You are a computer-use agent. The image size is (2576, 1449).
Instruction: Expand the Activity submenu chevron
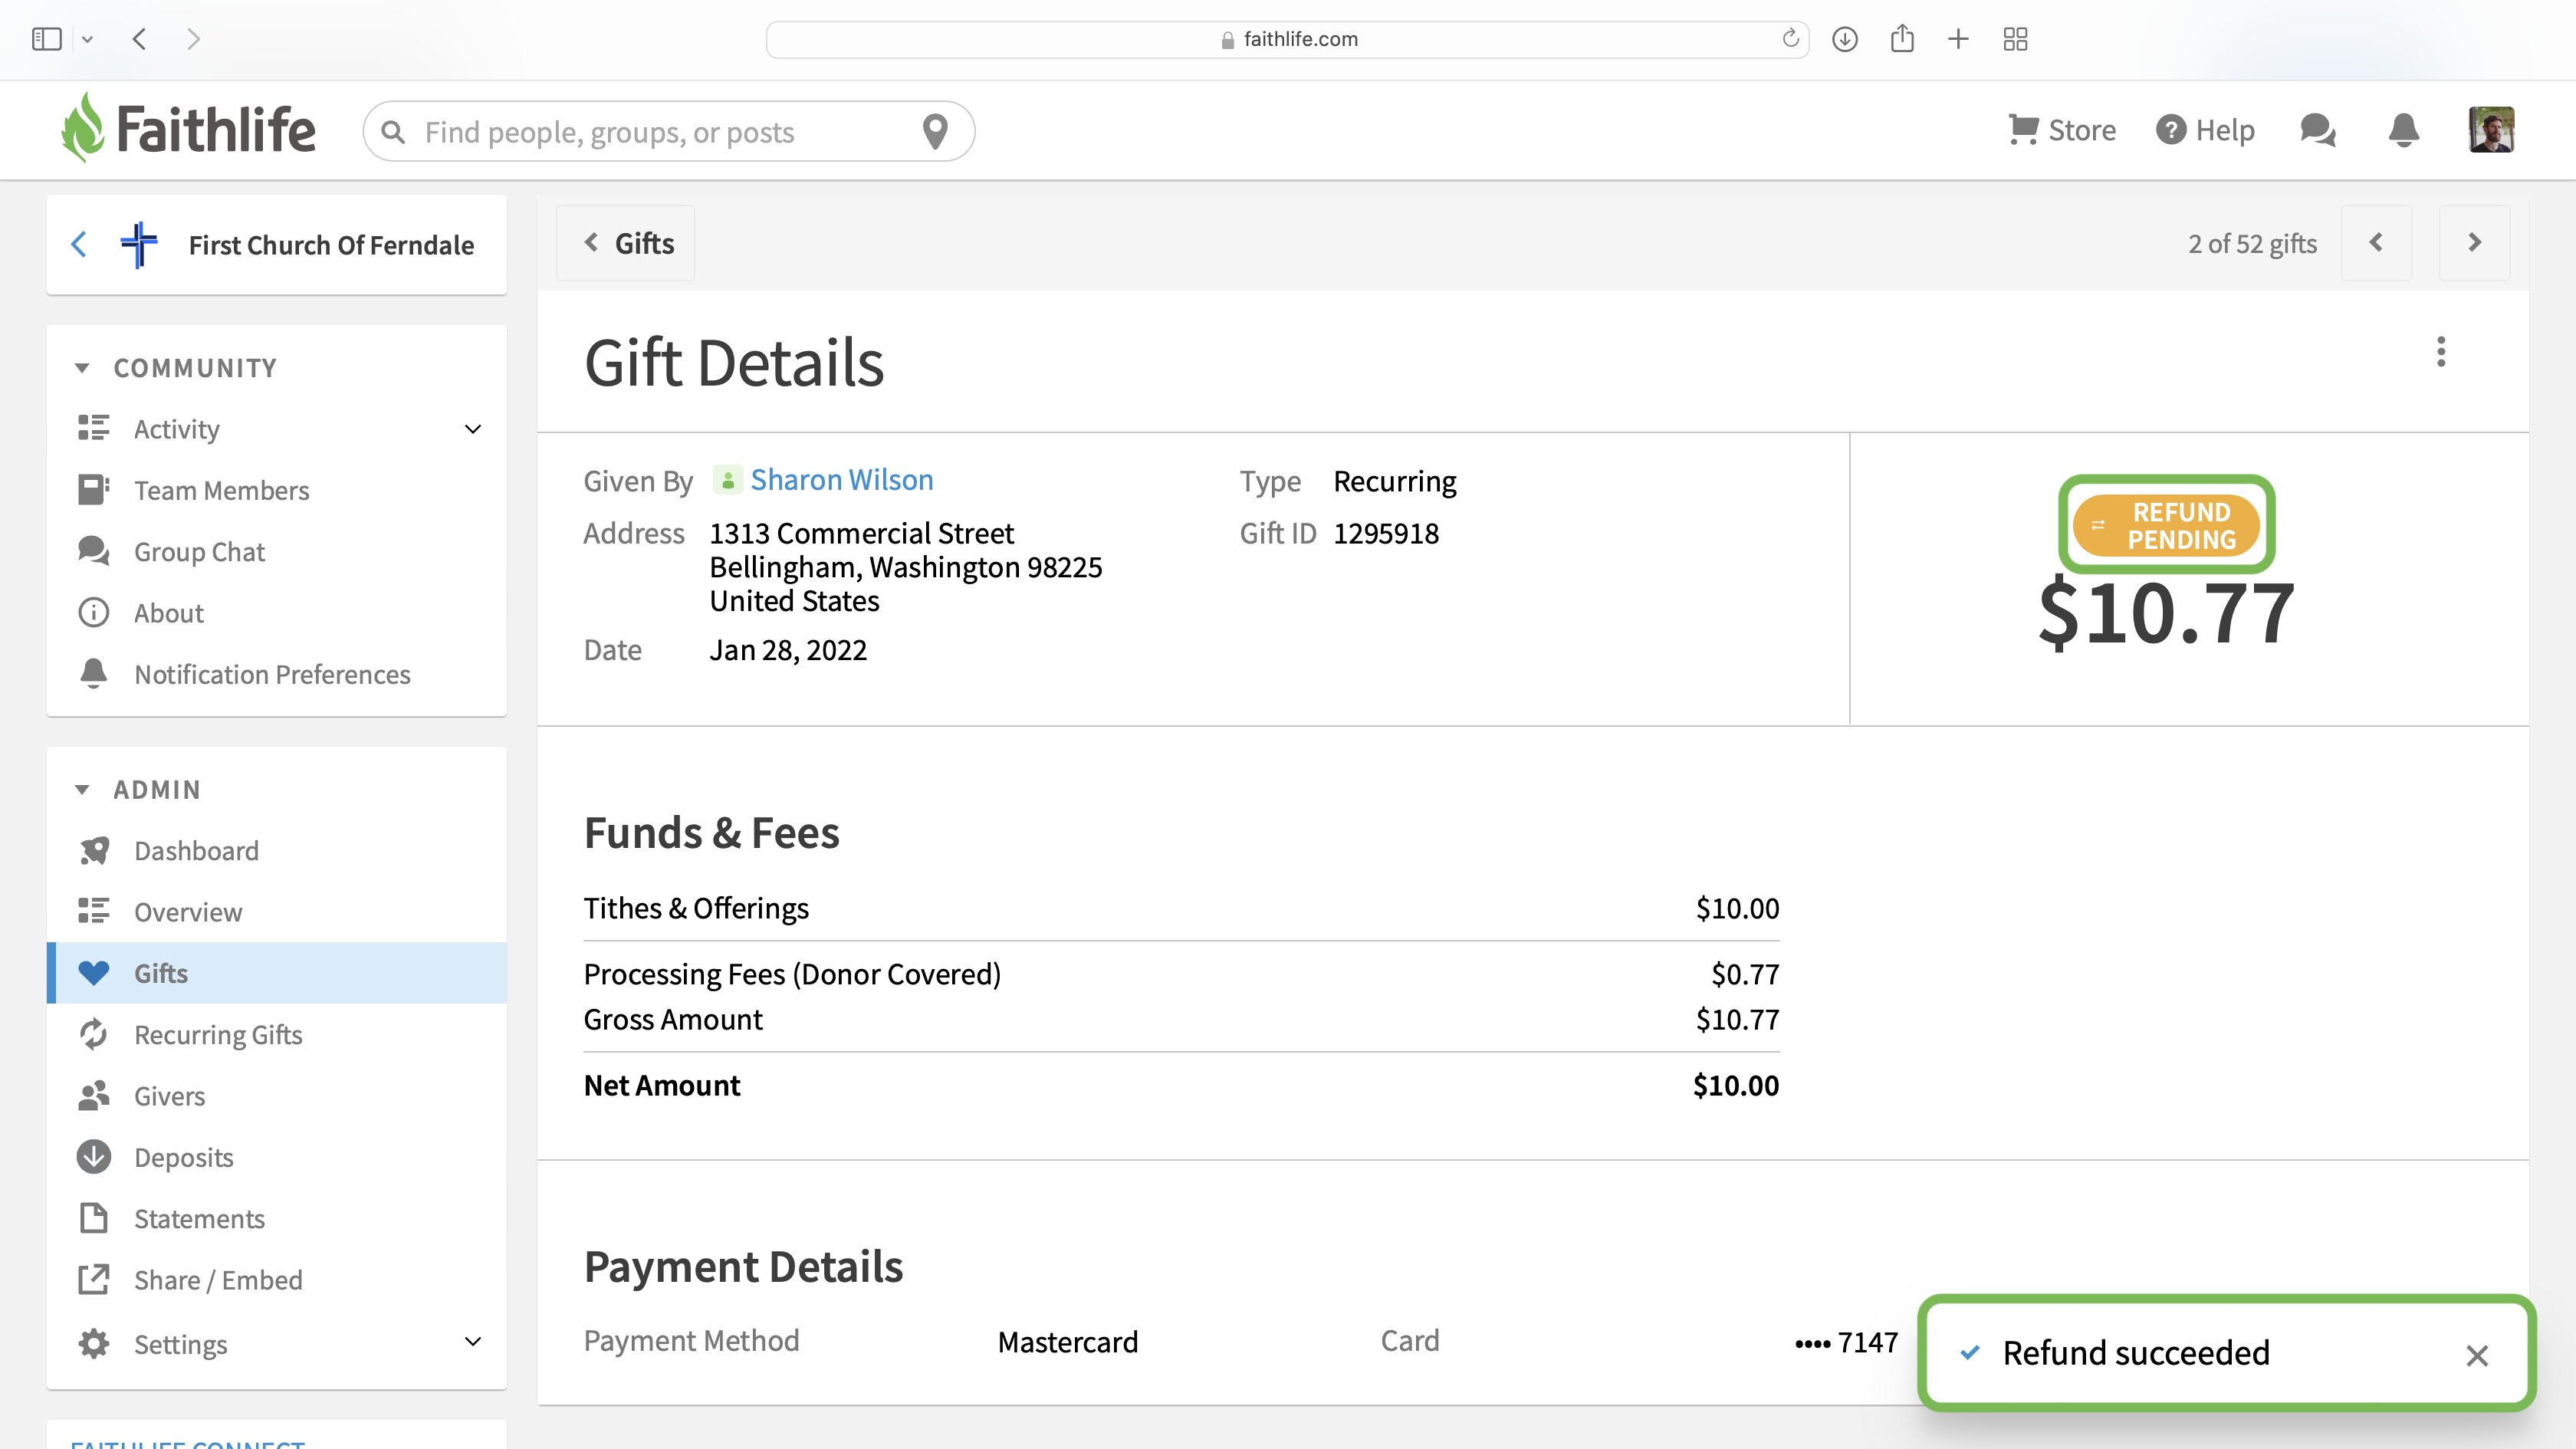tap(473, 429)
